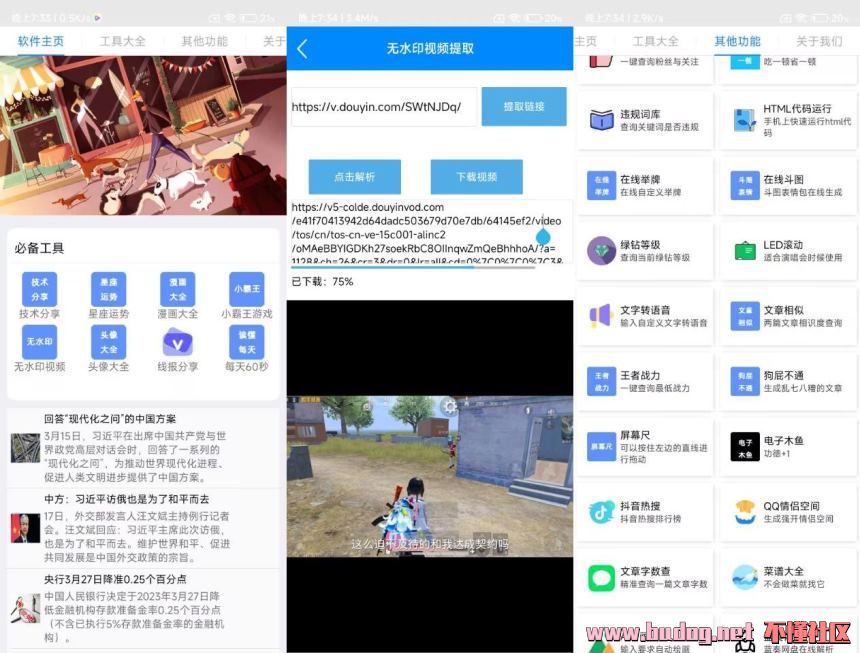Screen dimensions: 860x653
Task: Click the 提取链接 button
Action: tap(524, 106)
